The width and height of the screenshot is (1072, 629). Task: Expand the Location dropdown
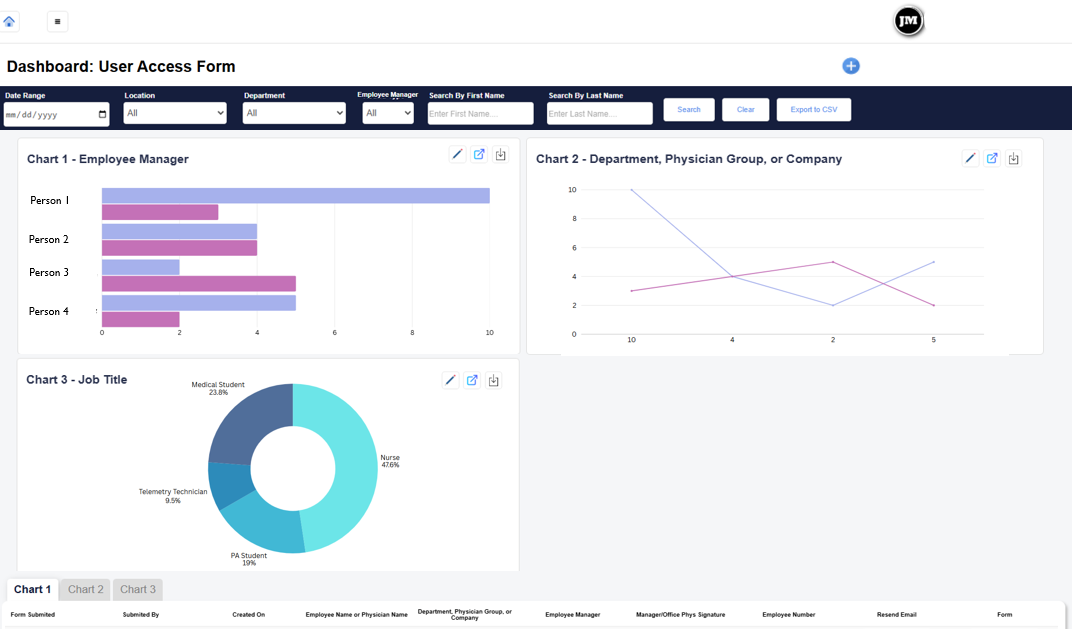[x=175, y=114]
